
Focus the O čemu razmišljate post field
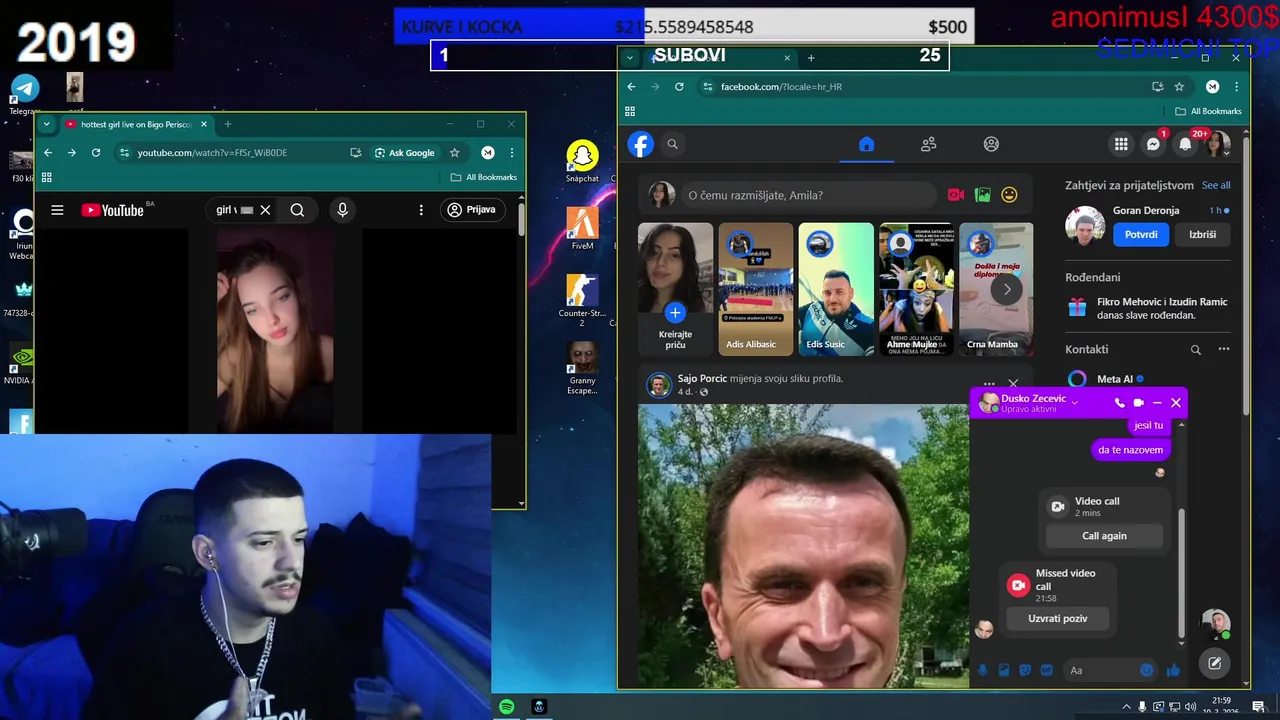click(808, 195)
